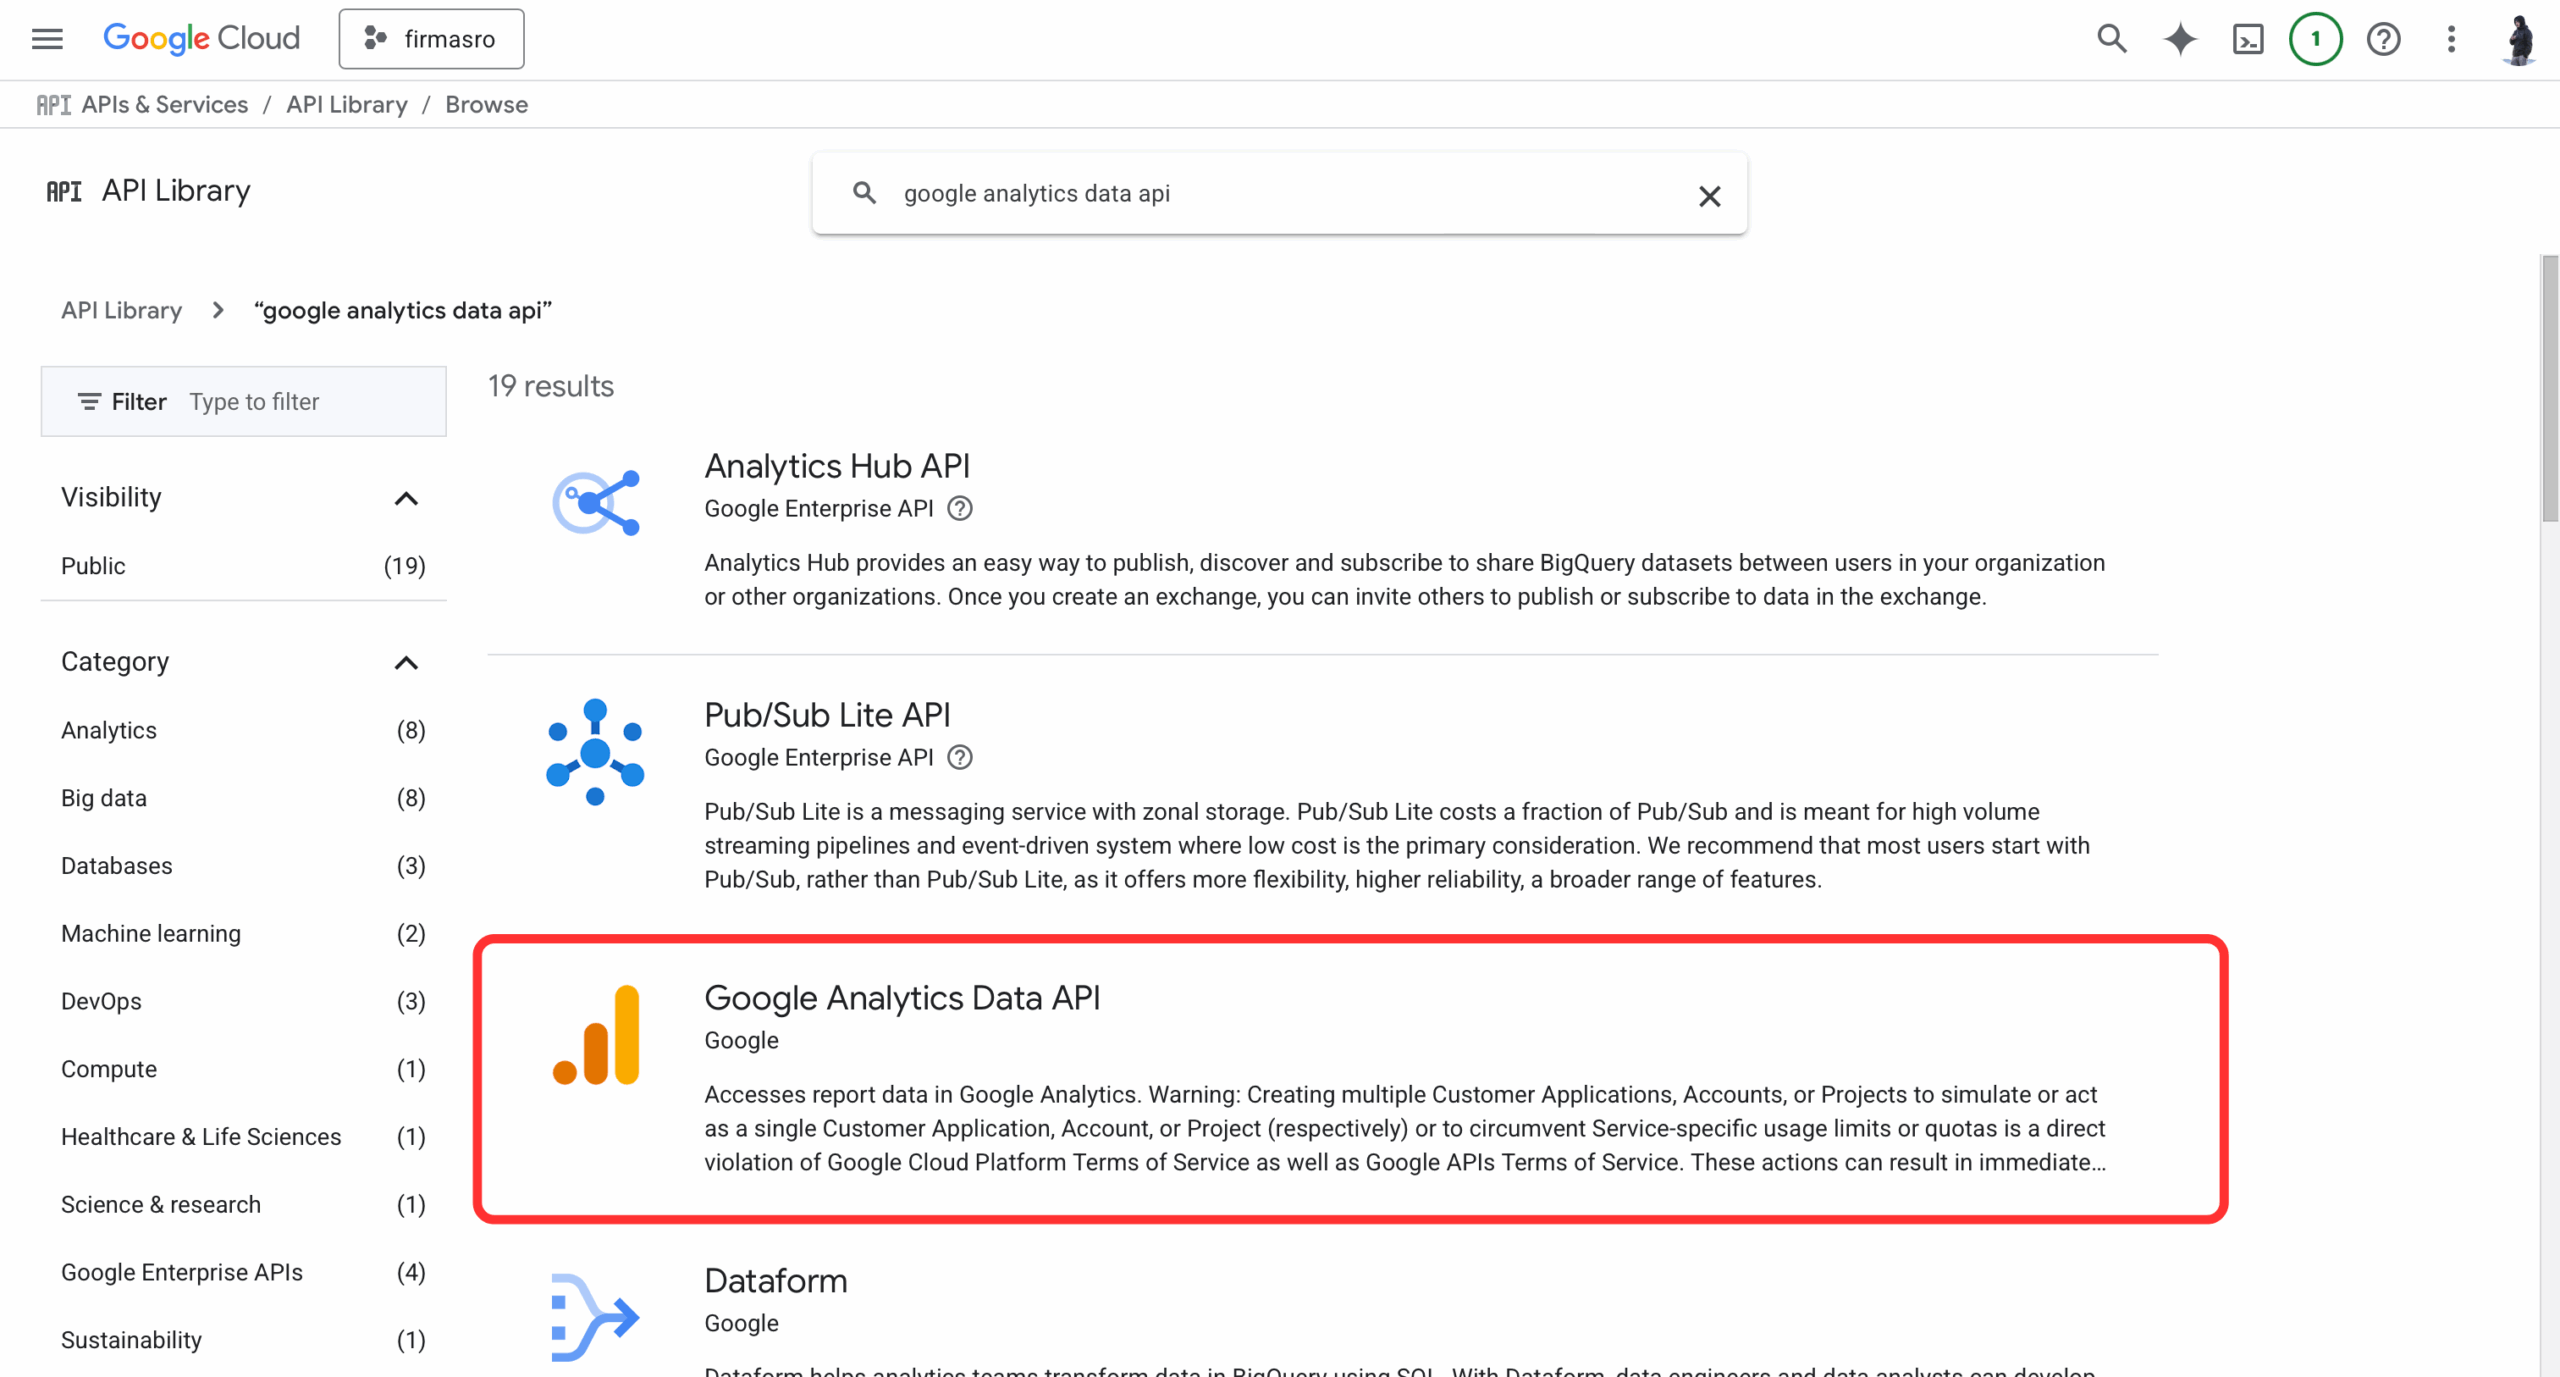Click the Pub/Sub Lite API logo icon
This screenshot has height=1377, width=2560.
pyautogui.click(x=595, y=752)
